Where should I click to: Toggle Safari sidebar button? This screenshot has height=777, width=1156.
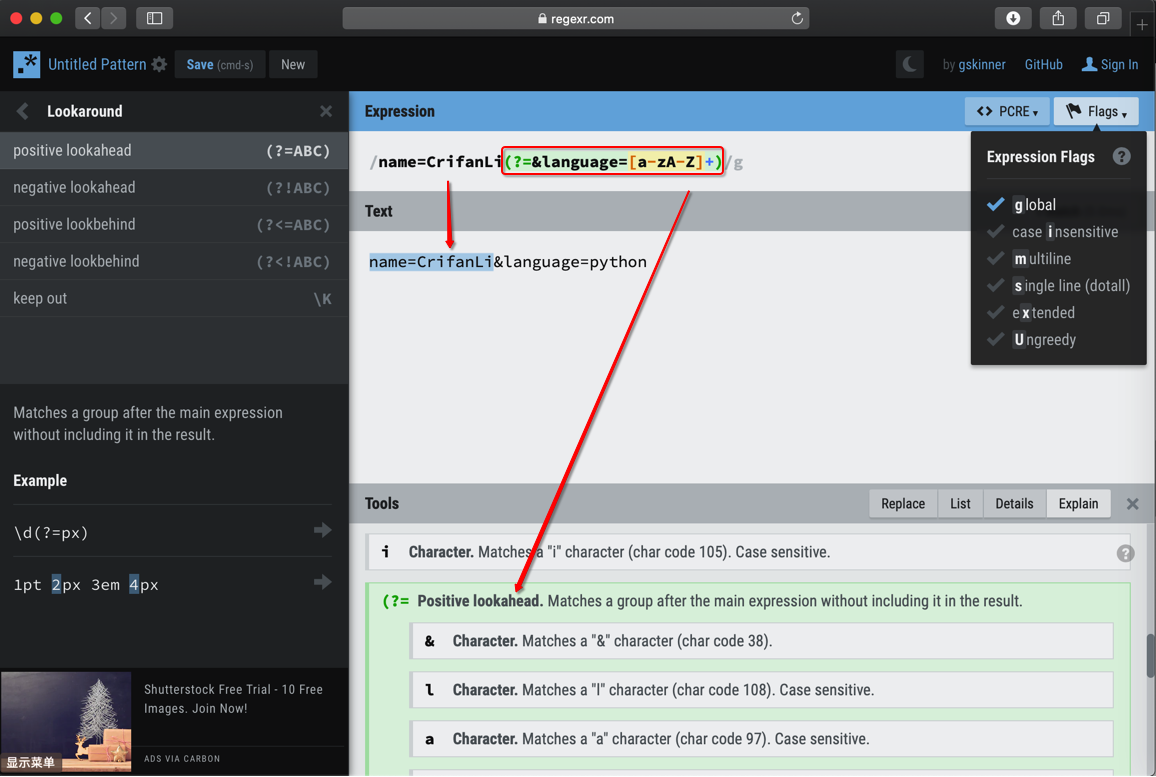(x=155, y=18)
